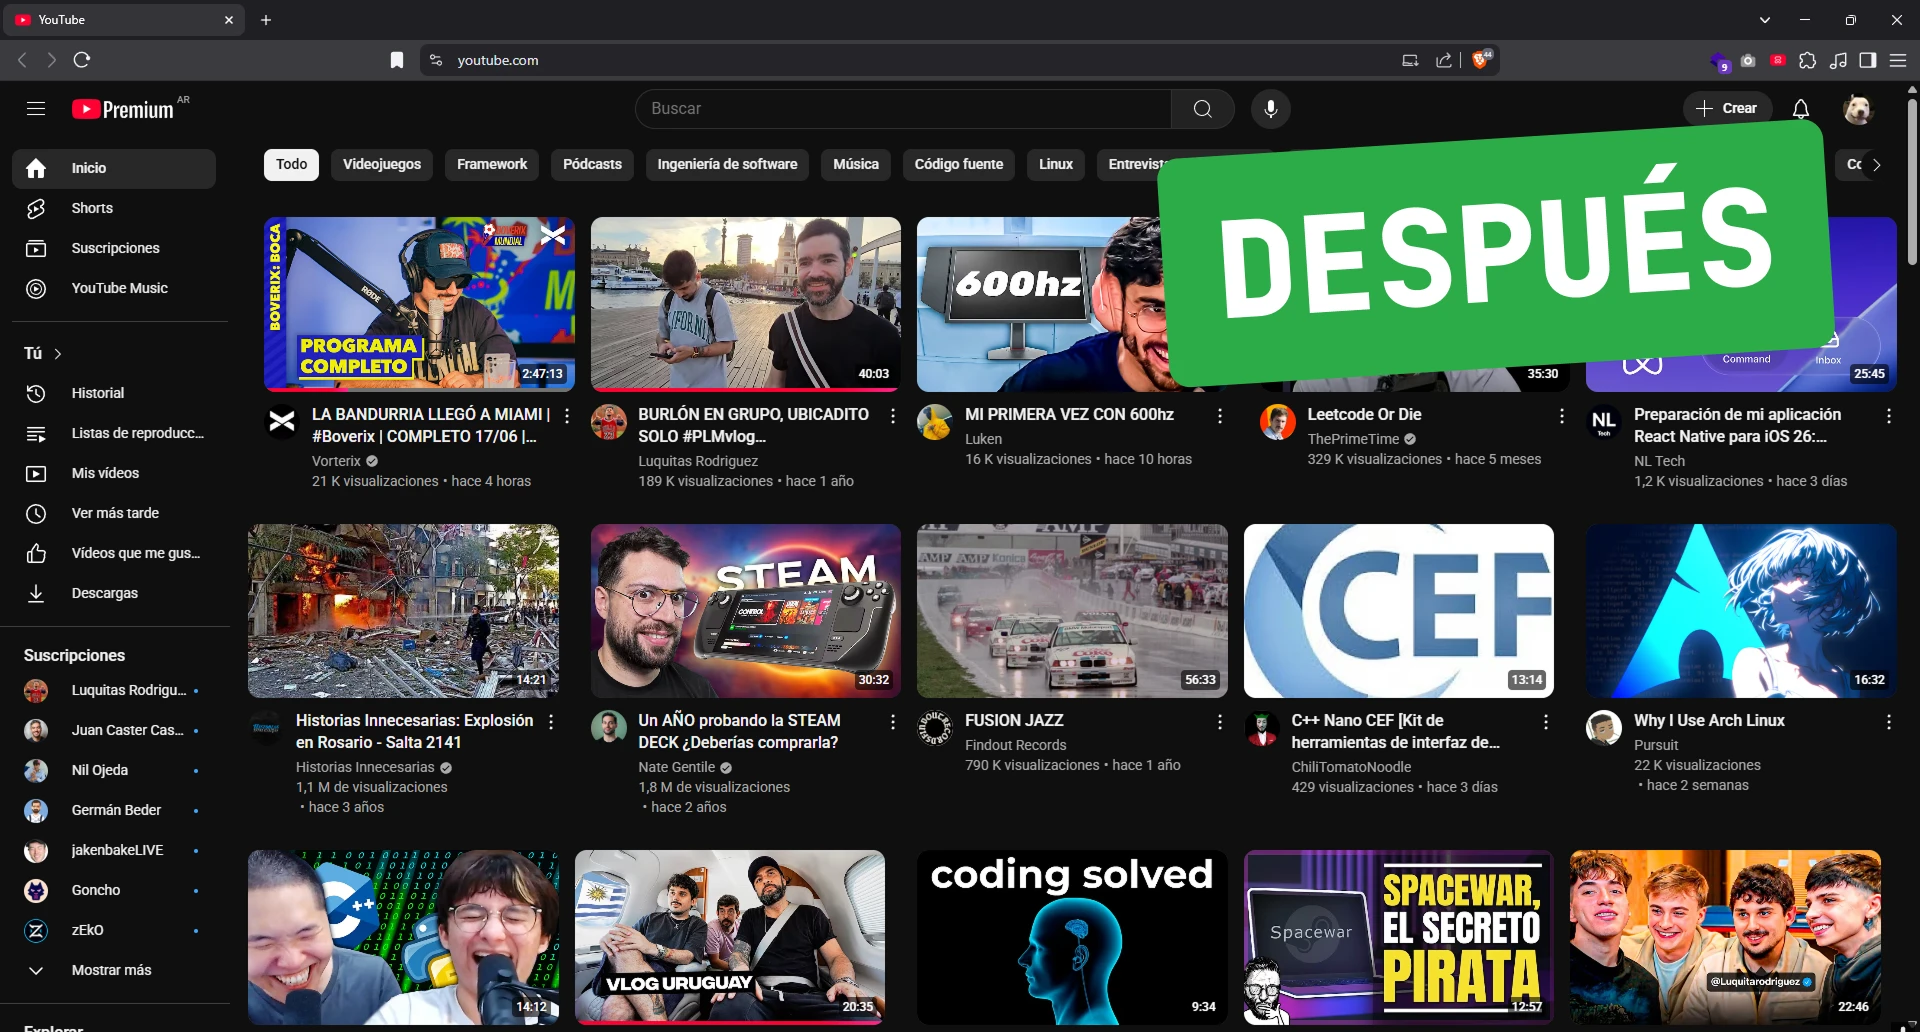Open Ver más tarde playlist
The image size is (1920, 1032).
(x=114, y=512)
